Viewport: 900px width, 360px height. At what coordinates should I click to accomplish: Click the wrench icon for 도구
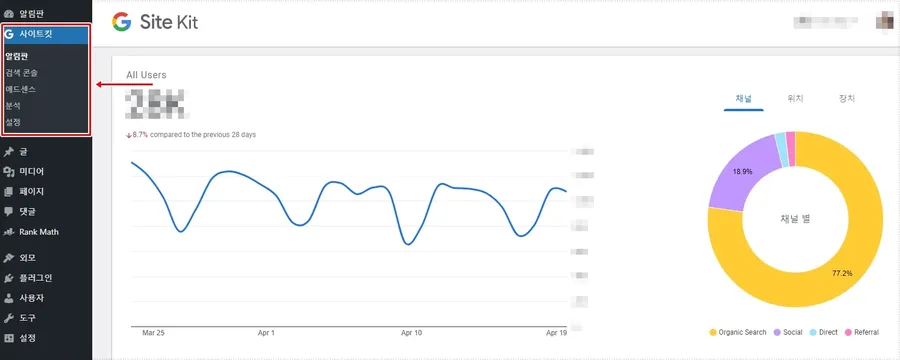[8, 318]
